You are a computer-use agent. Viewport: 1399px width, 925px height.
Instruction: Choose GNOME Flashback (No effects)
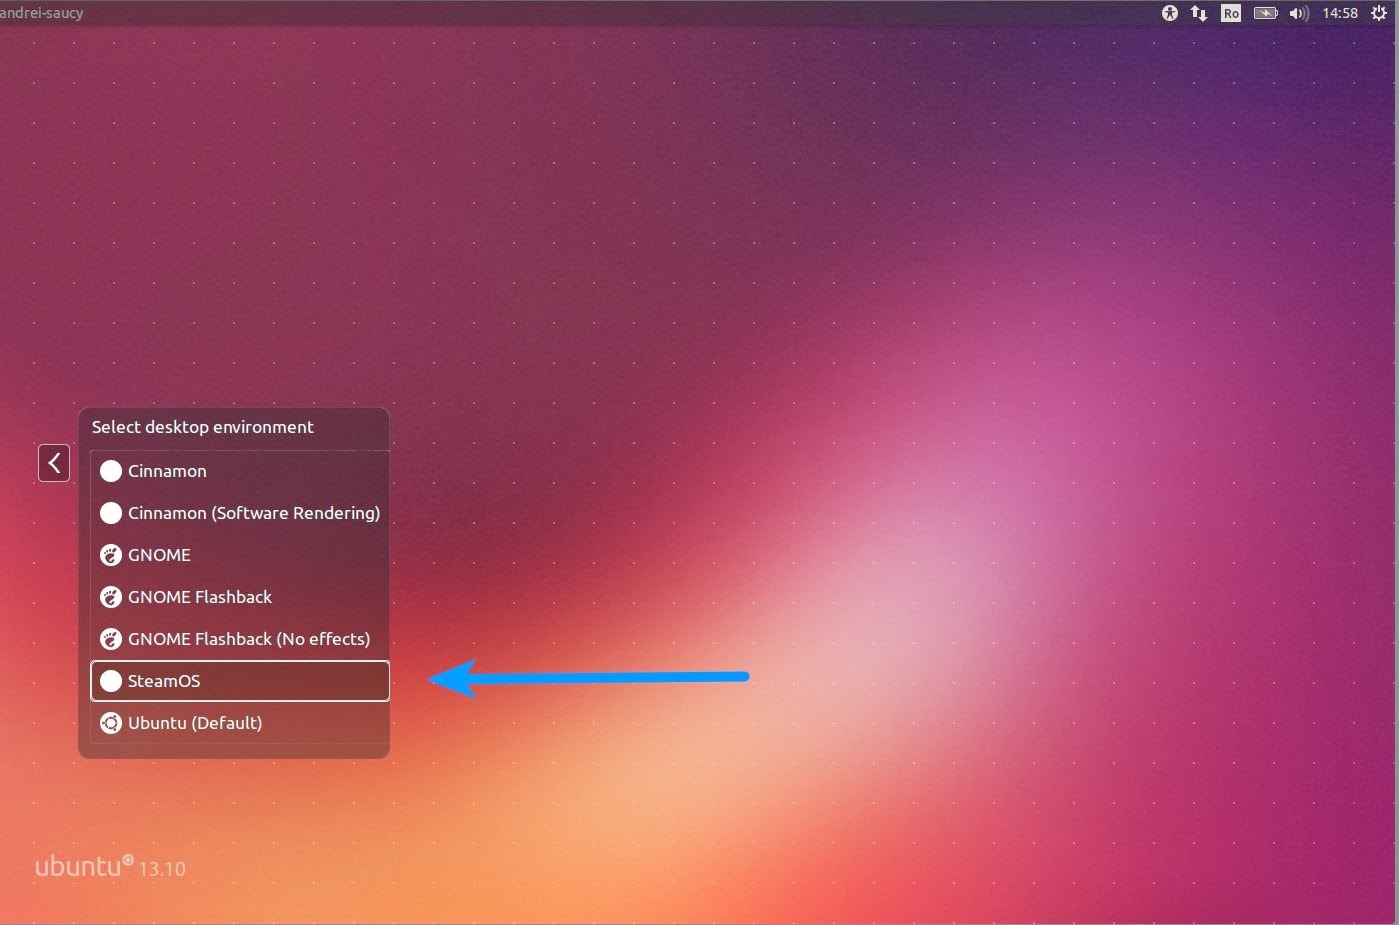[240, 639]
